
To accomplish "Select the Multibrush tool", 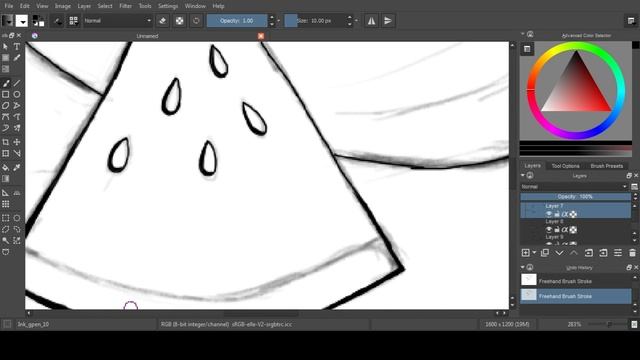I will (17, 128).
